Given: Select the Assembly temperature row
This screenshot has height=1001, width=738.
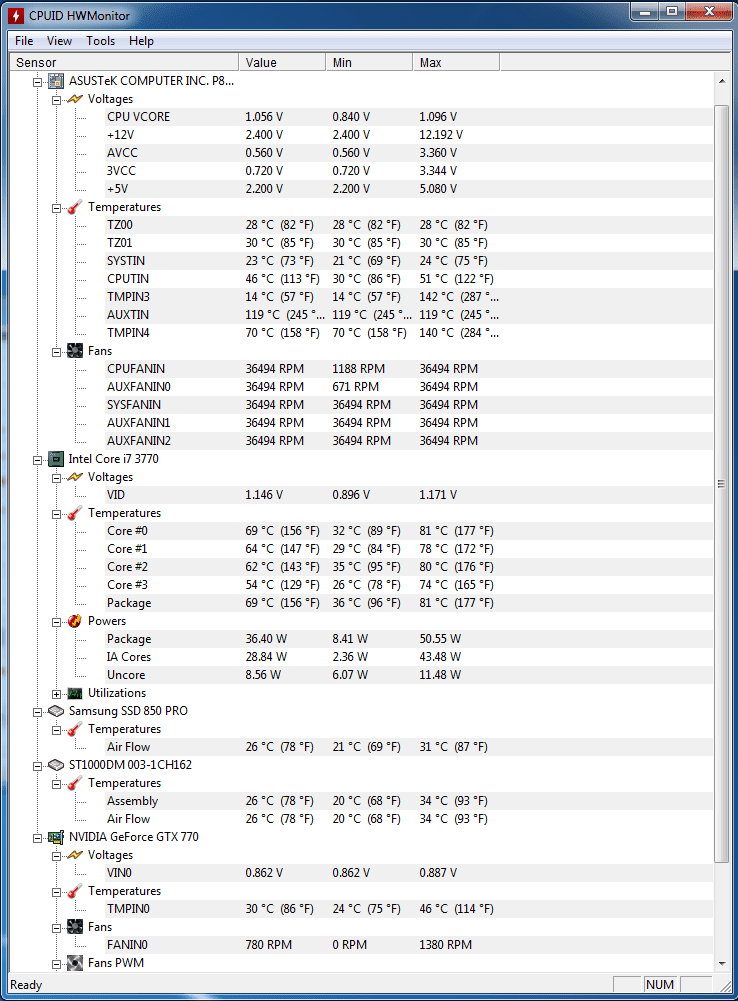Looking at the screenshot, I should point(409,801).
